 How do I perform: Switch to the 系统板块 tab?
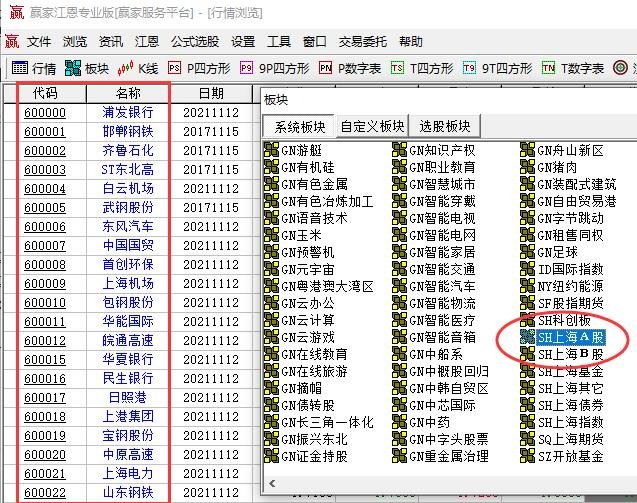[299, 127]
